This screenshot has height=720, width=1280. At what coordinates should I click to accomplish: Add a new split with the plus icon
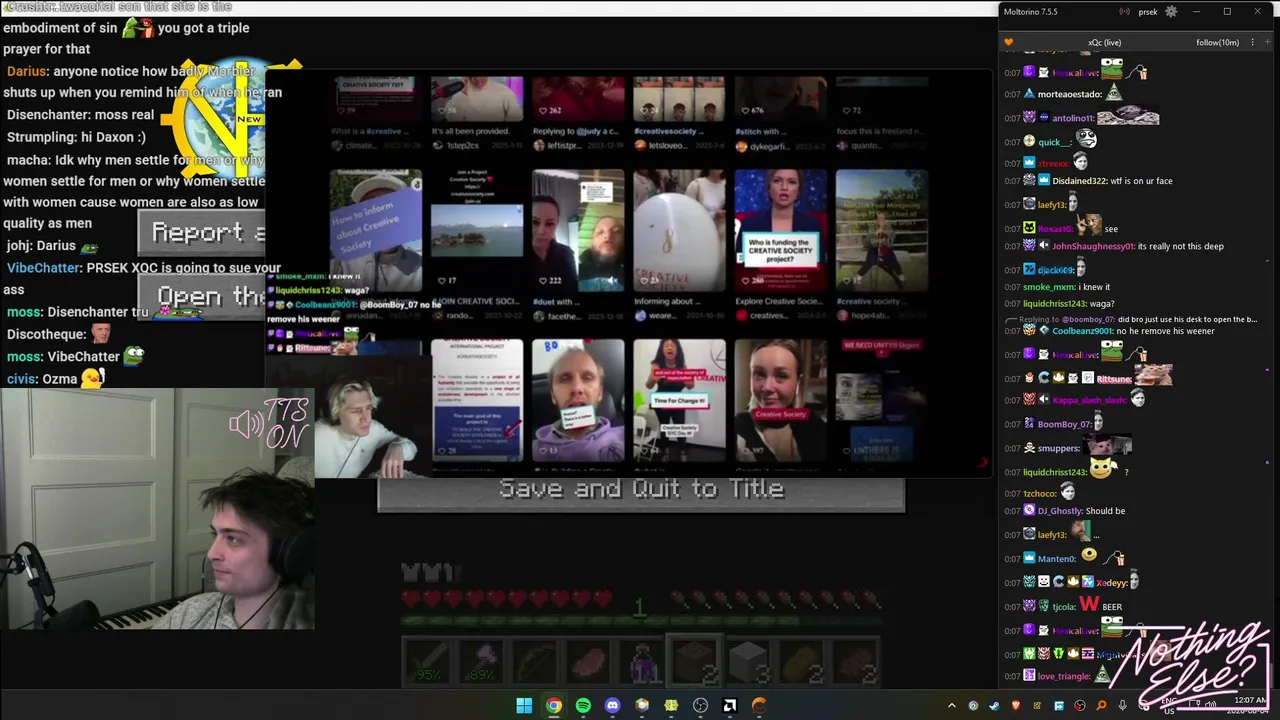click(x=1269, y=42)
